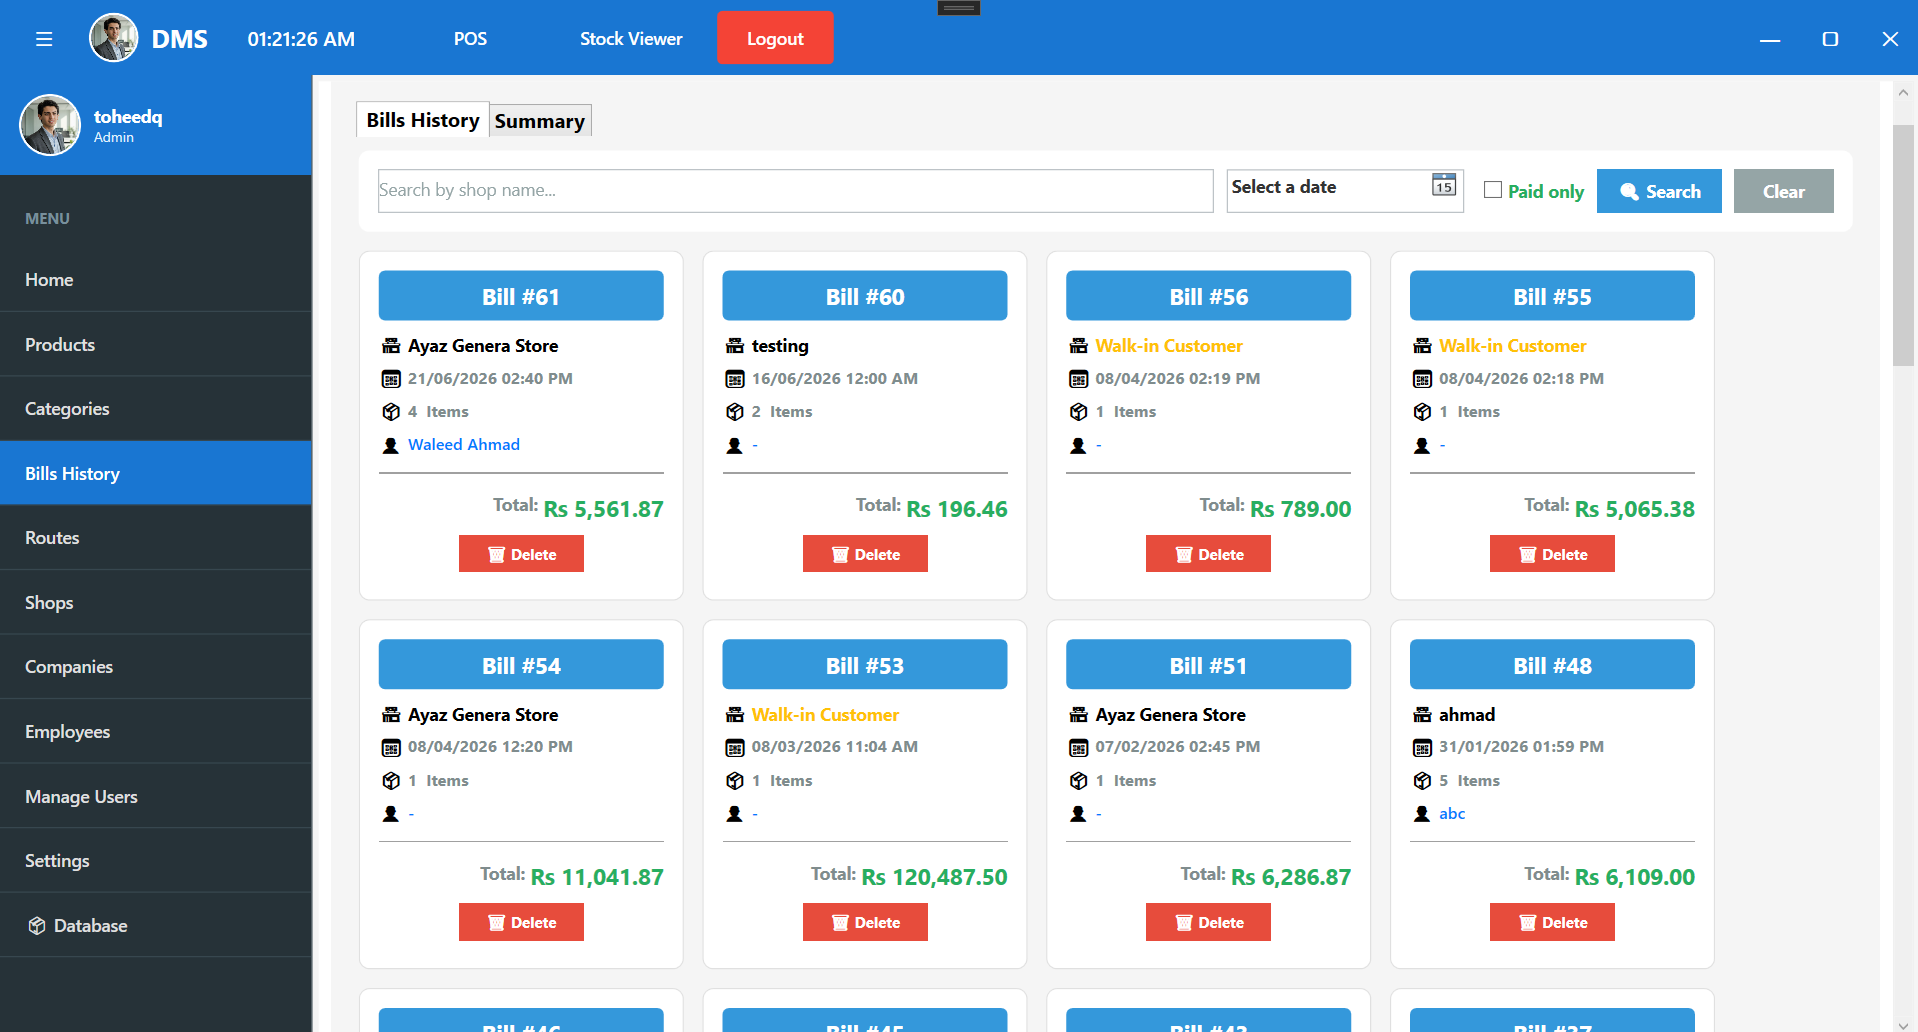Screen dimensions: 1918x1032
Task: Click the store icon in Bill #51
Action: pyautogui.click(x=1079, y=715)
